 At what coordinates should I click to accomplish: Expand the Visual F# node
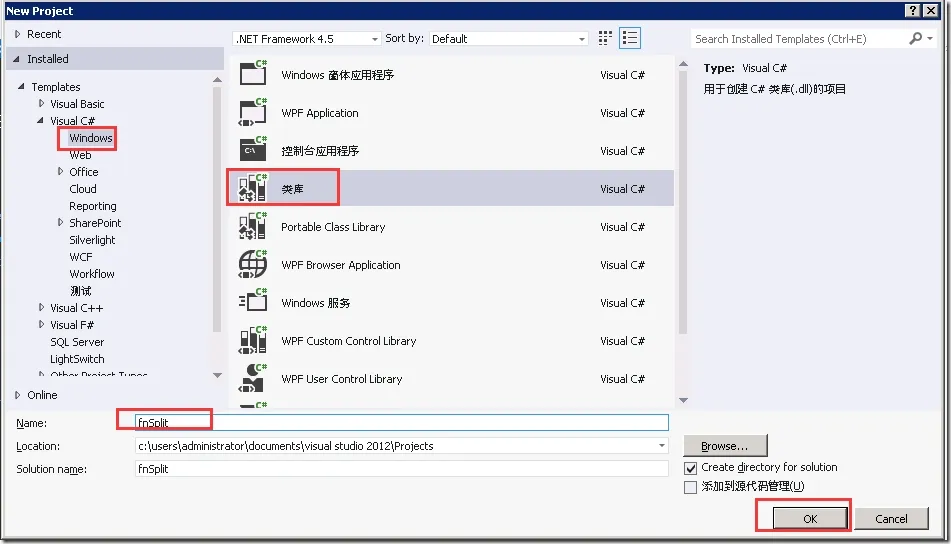[x=41, y=324]
